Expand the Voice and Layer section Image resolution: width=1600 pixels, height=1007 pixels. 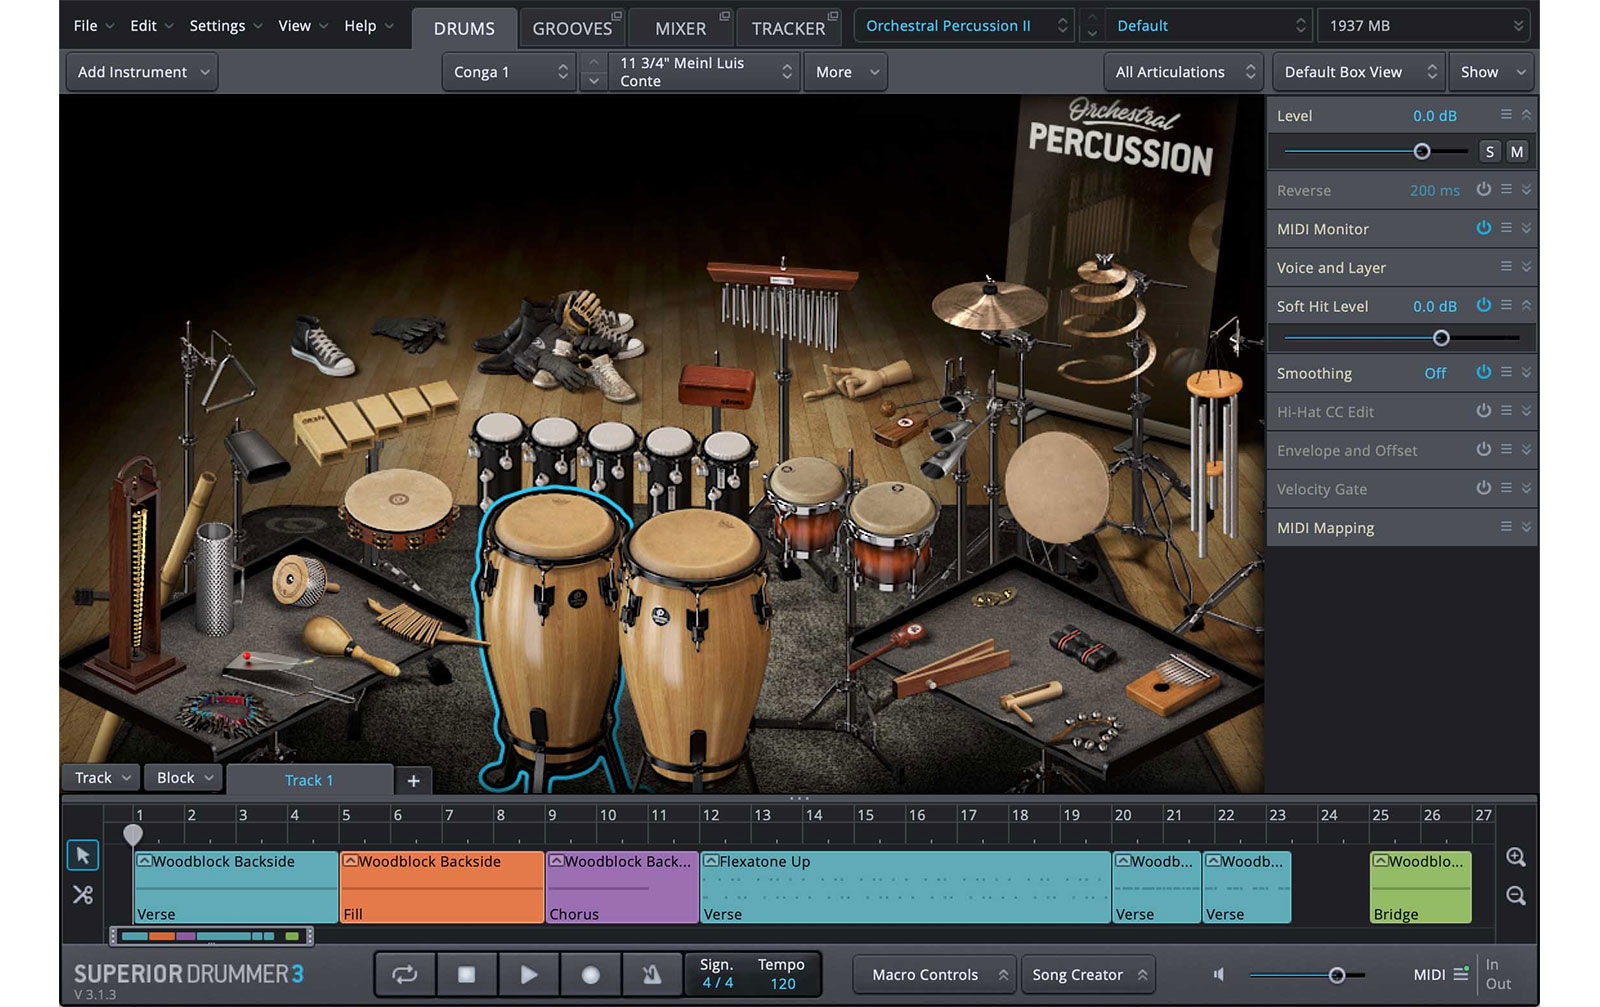[1527, 267]
